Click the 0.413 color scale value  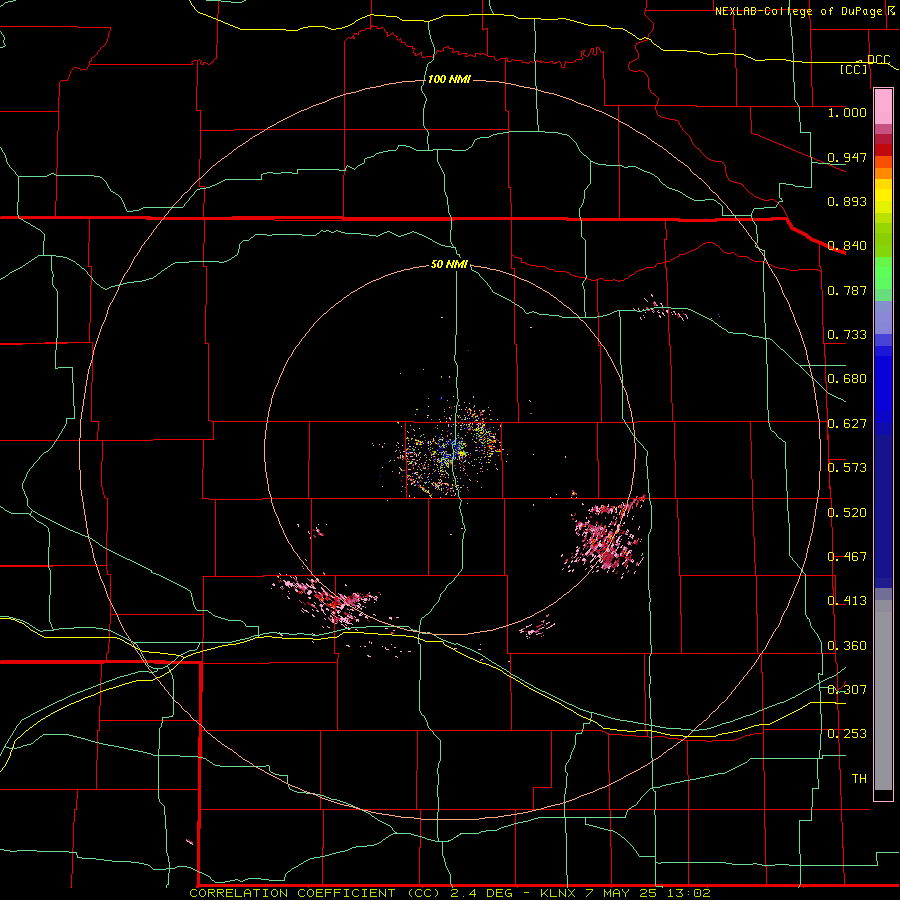(x=847, y=600)
